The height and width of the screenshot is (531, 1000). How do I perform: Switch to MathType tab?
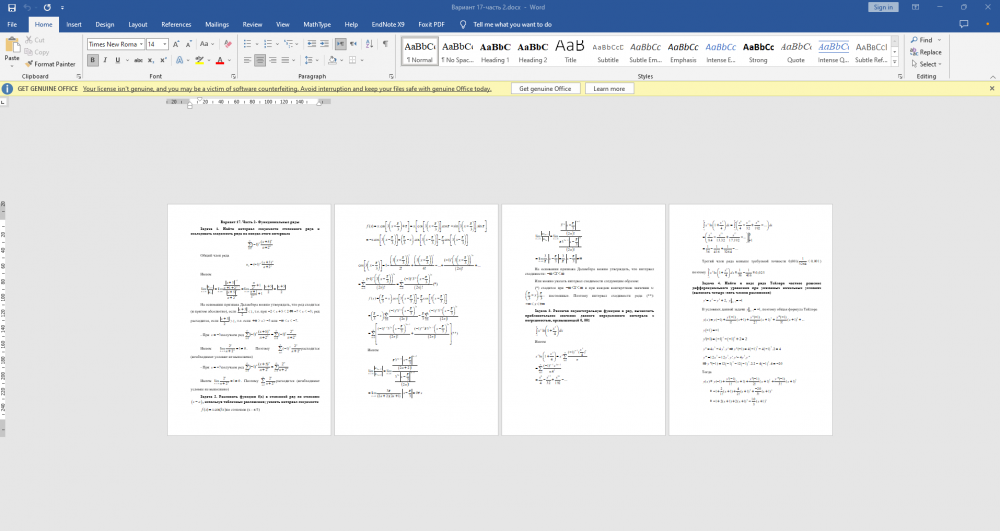(x=317, y=24)
